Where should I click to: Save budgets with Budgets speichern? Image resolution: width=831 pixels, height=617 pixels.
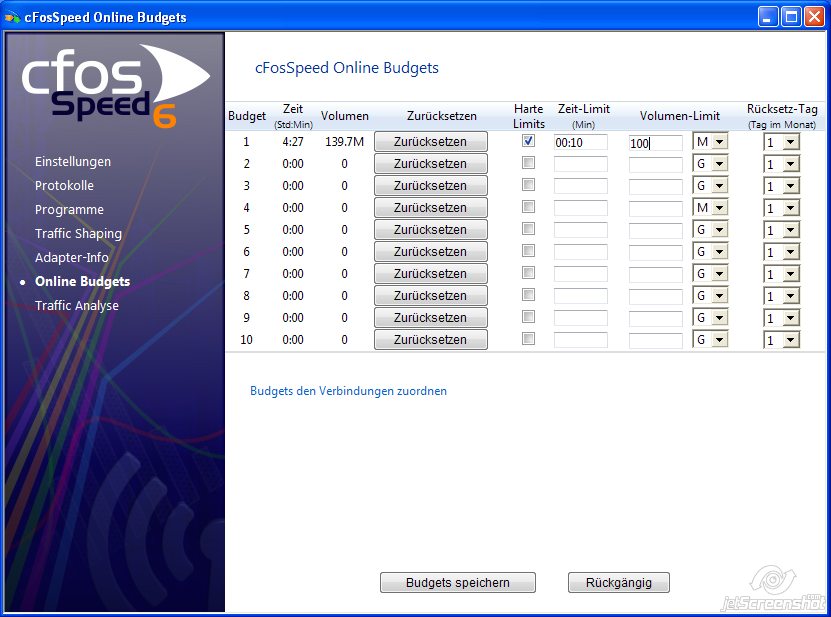coord(458,583)
